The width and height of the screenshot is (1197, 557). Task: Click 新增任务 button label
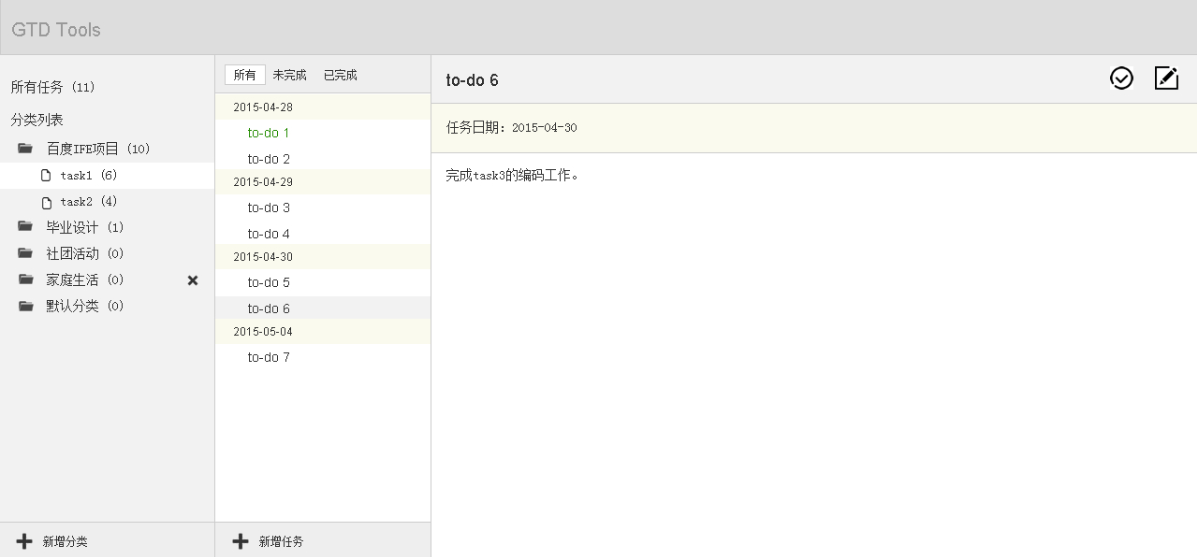pyautogui.click(x=281, y=542)
